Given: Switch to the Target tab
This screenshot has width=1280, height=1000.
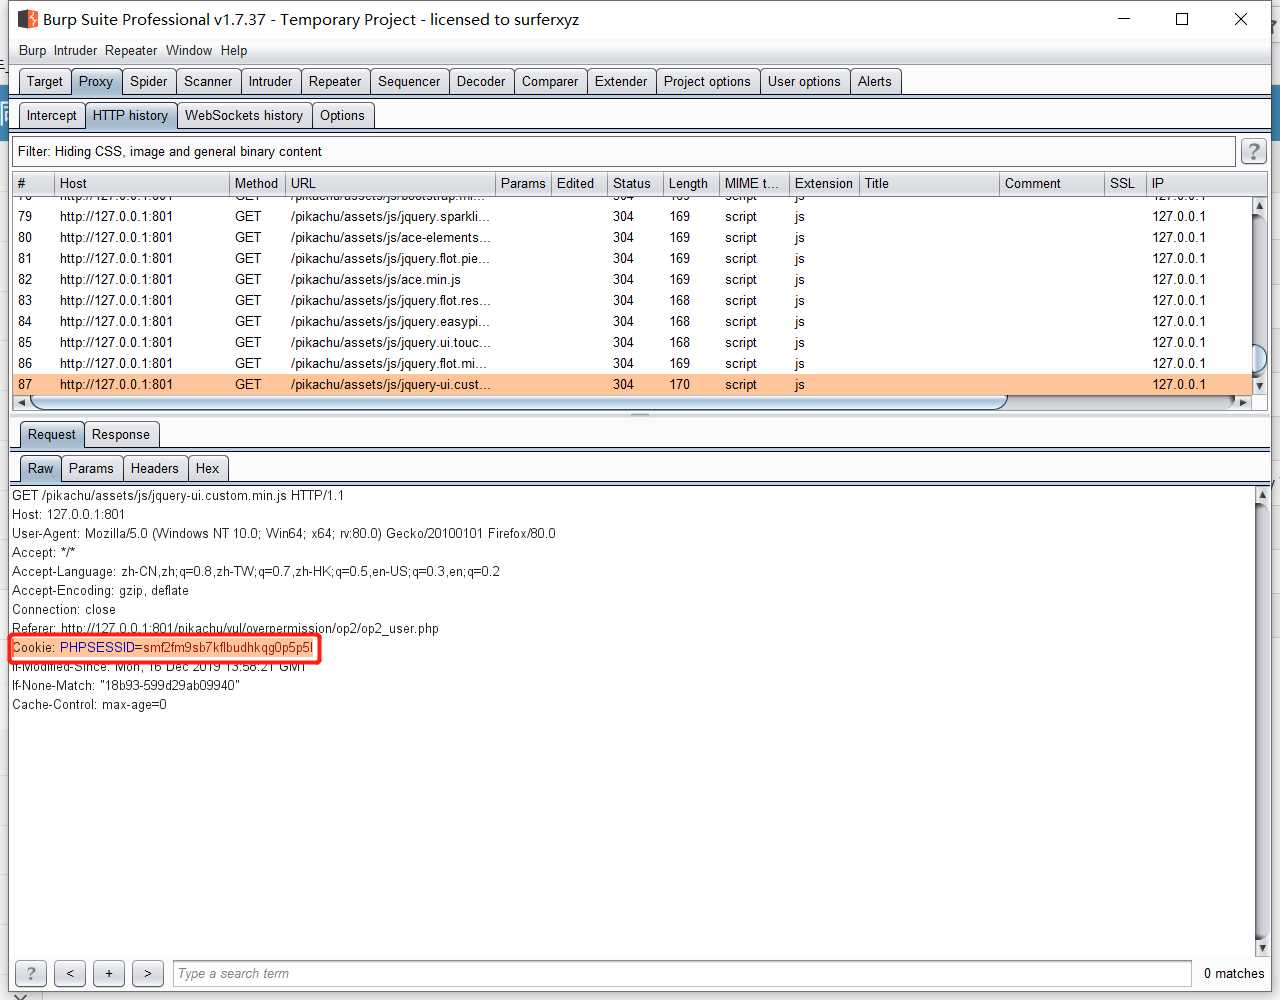Looking at the screenshot, I should (x=44, y=81).
